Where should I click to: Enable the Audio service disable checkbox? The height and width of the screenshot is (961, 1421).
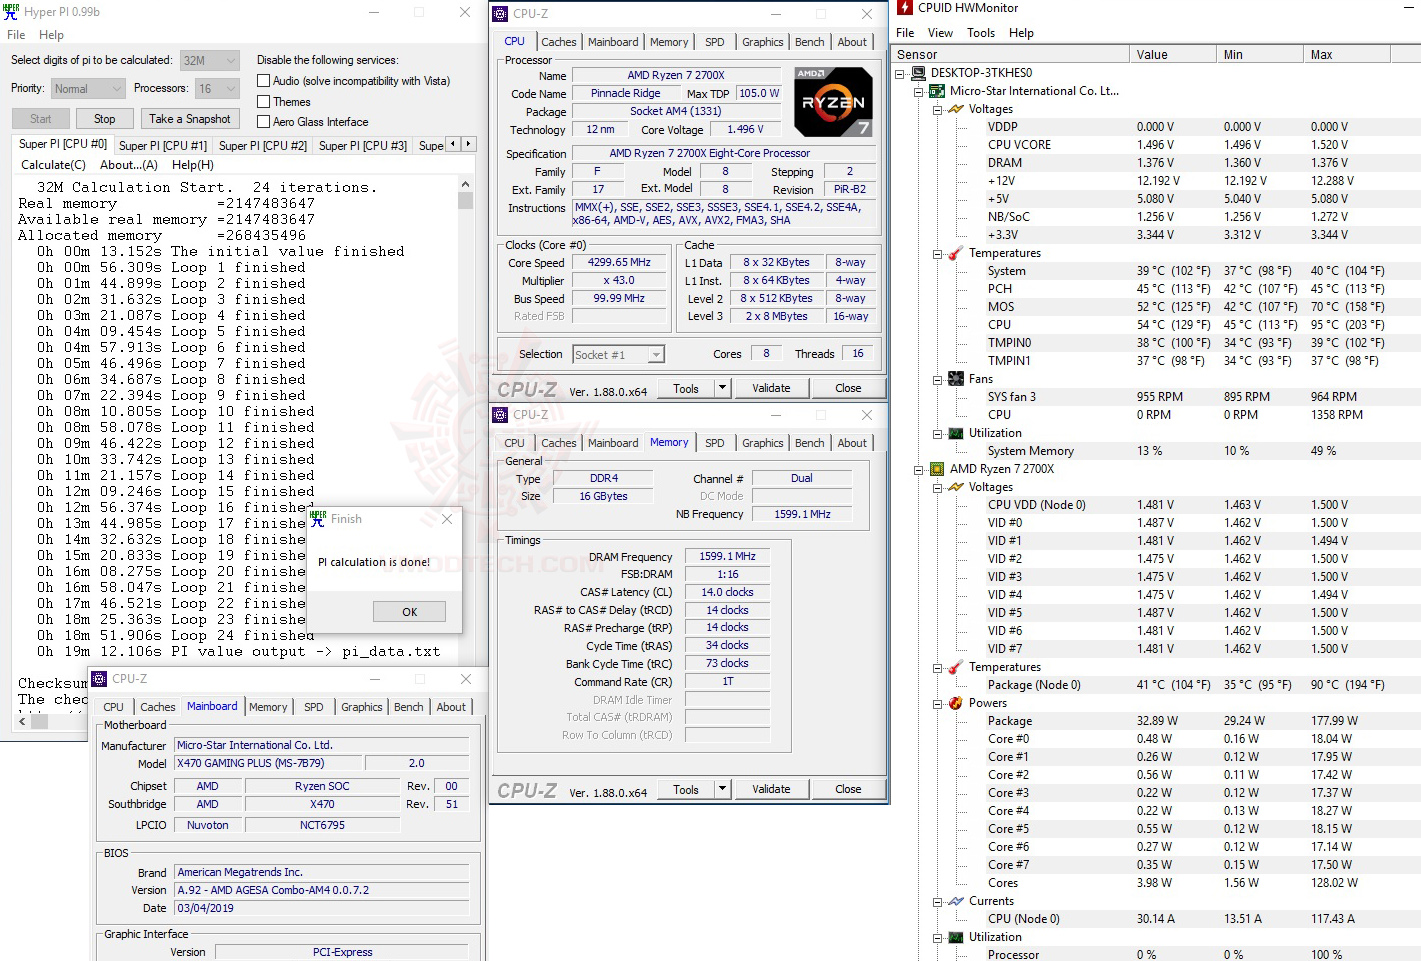point(264,80)
